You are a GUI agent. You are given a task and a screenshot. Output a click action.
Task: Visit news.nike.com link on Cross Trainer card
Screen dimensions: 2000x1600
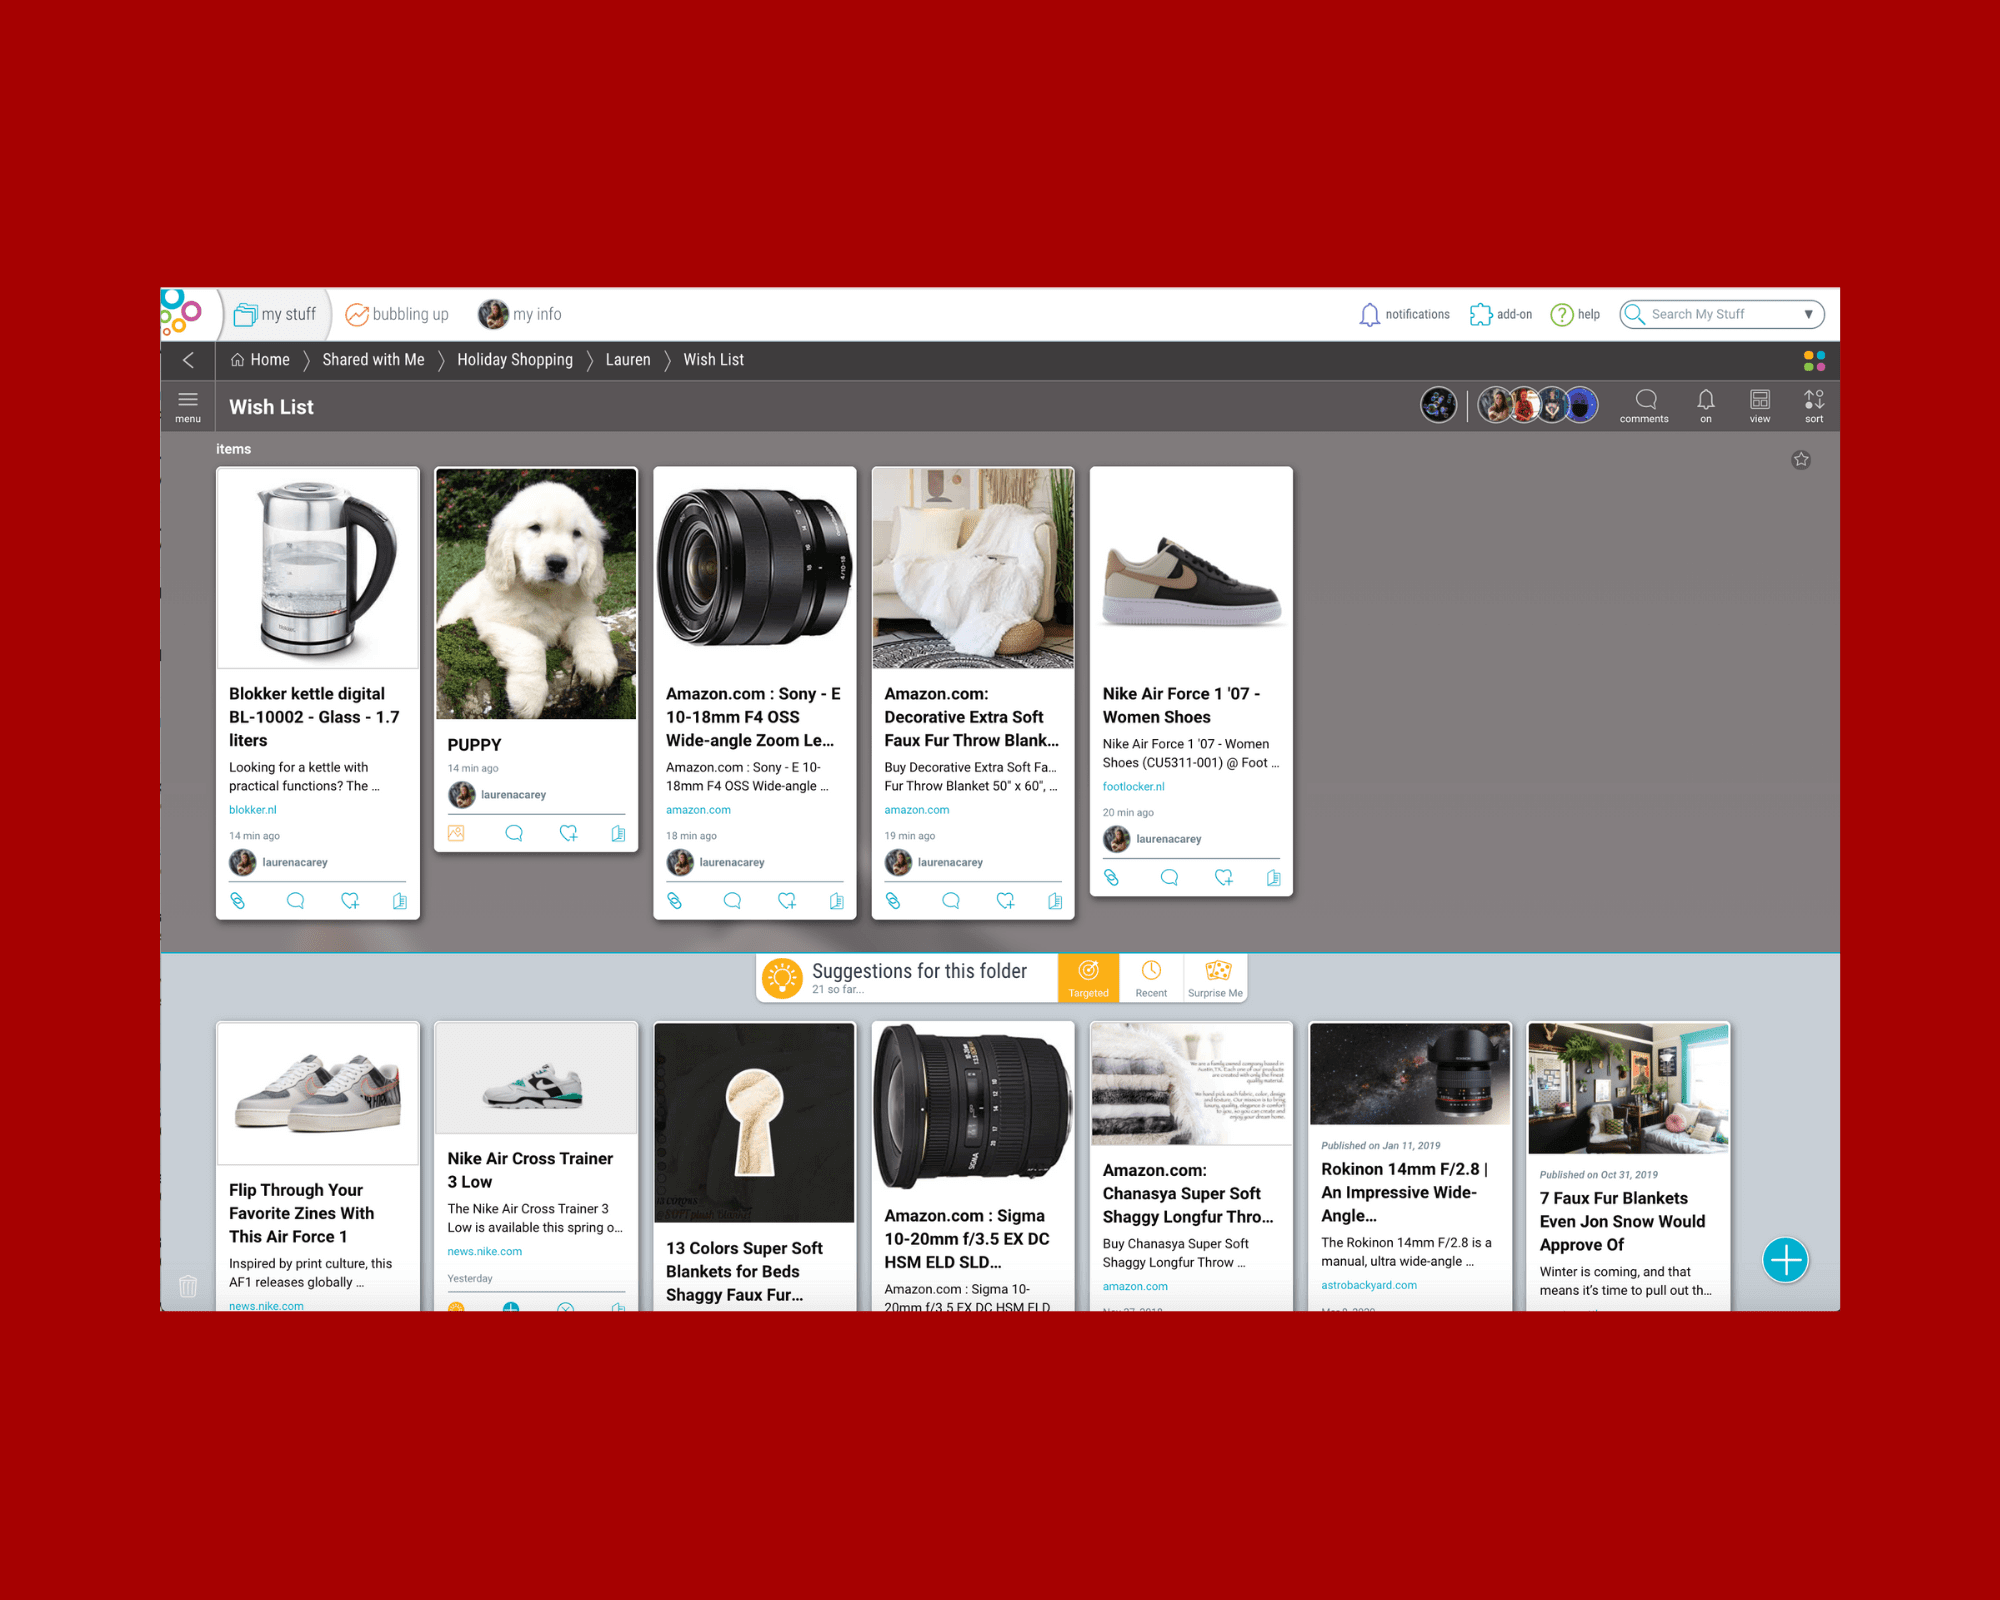click(x=485, y=1251)
